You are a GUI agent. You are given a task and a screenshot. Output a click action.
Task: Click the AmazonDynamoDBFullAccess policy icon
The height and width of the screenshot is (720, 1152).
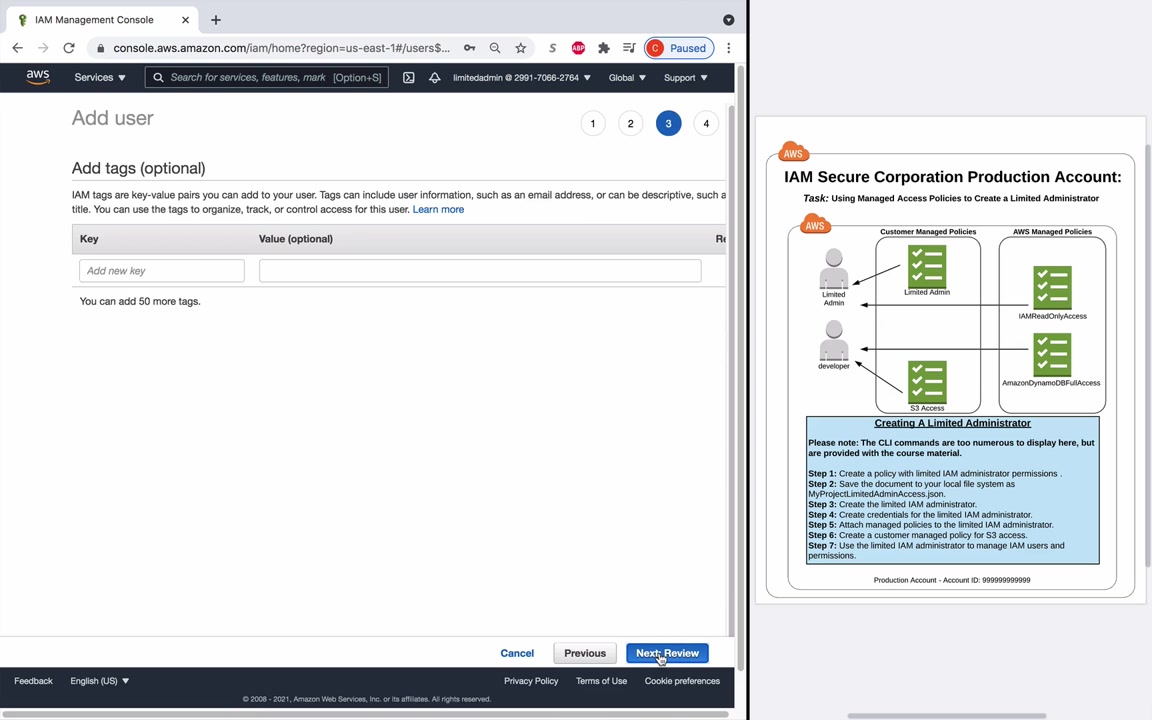1052,355
